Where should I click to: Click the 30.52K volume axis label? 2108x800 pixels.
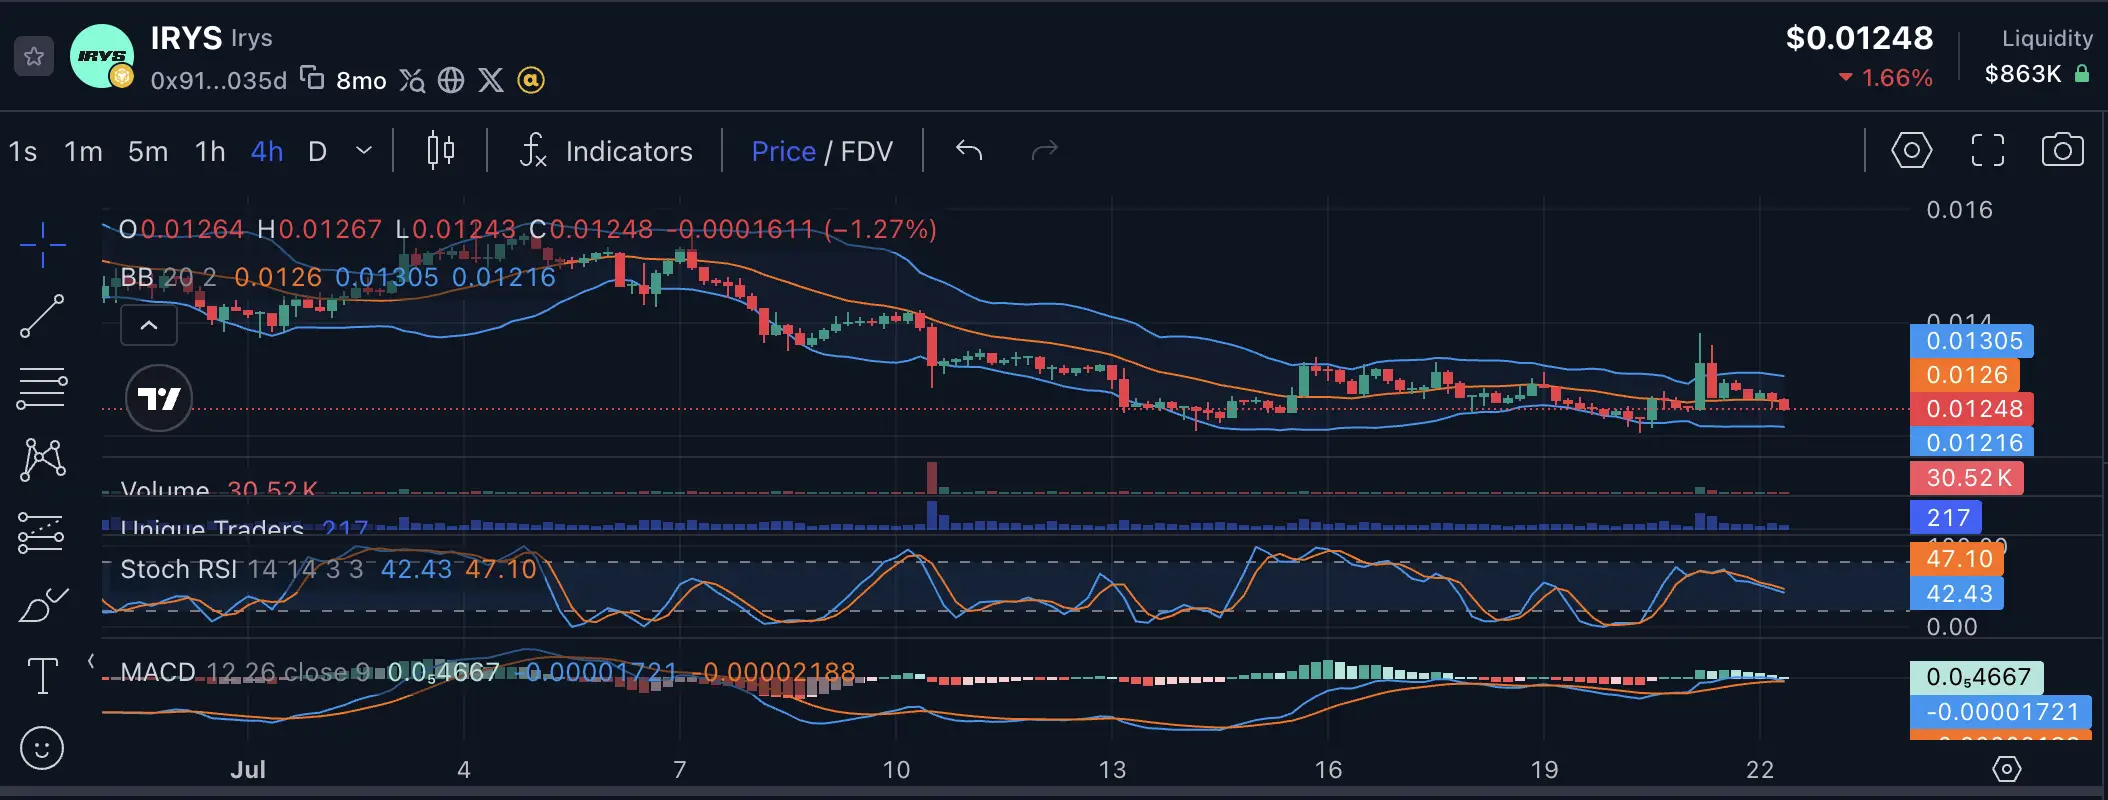[1967, 478]
